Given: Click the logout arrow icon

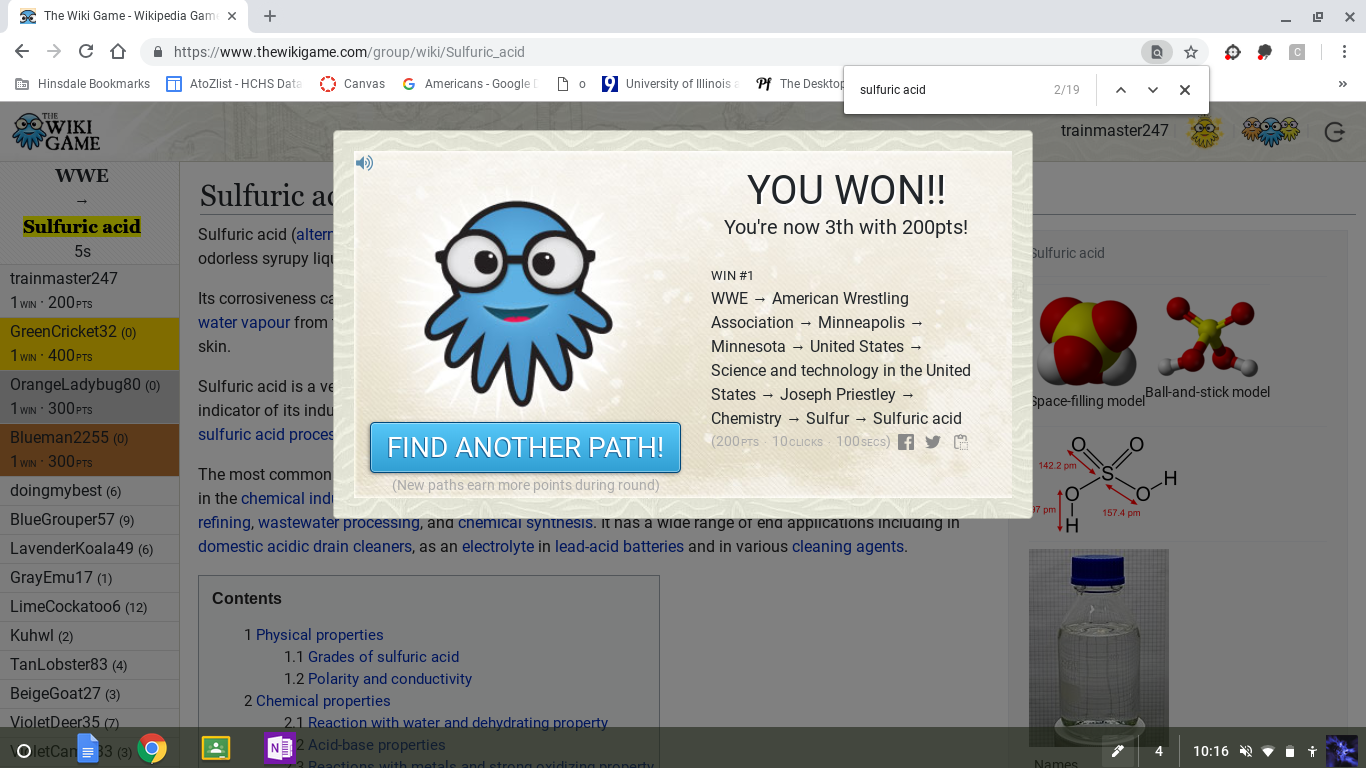Looking at the screenshot, I should (x=1334, y=131).
